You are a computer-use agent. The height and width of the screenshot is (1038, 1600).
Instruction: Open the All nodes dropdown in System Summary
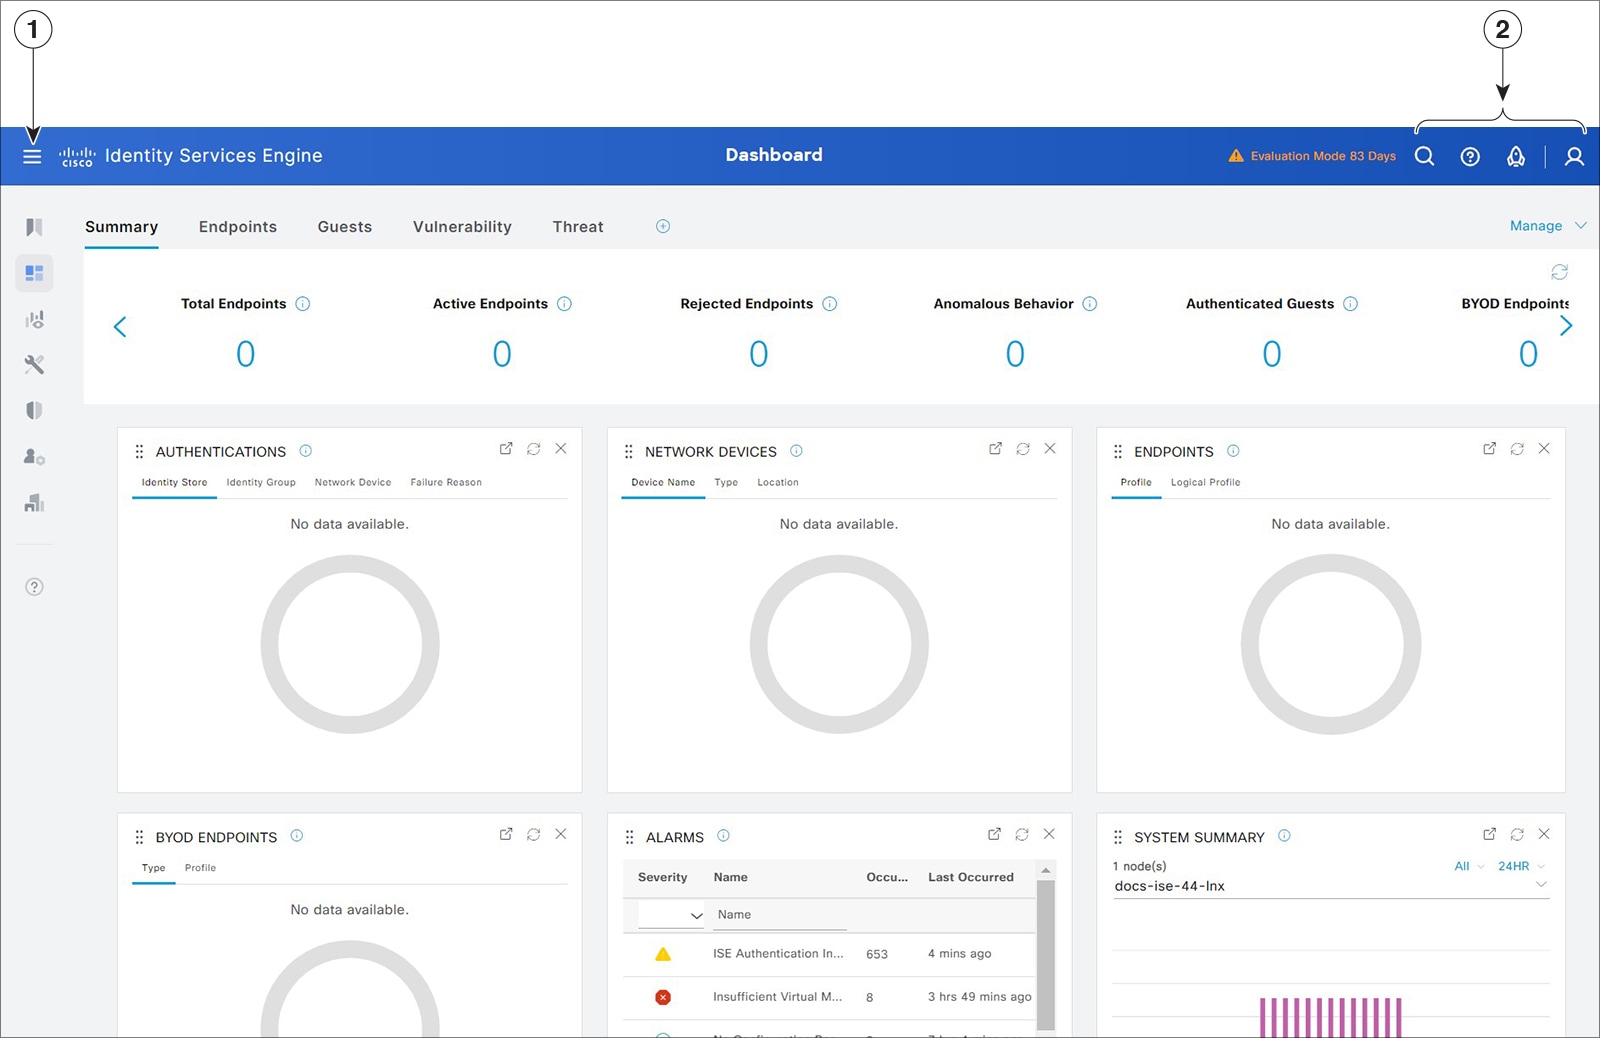[1469, 866]
